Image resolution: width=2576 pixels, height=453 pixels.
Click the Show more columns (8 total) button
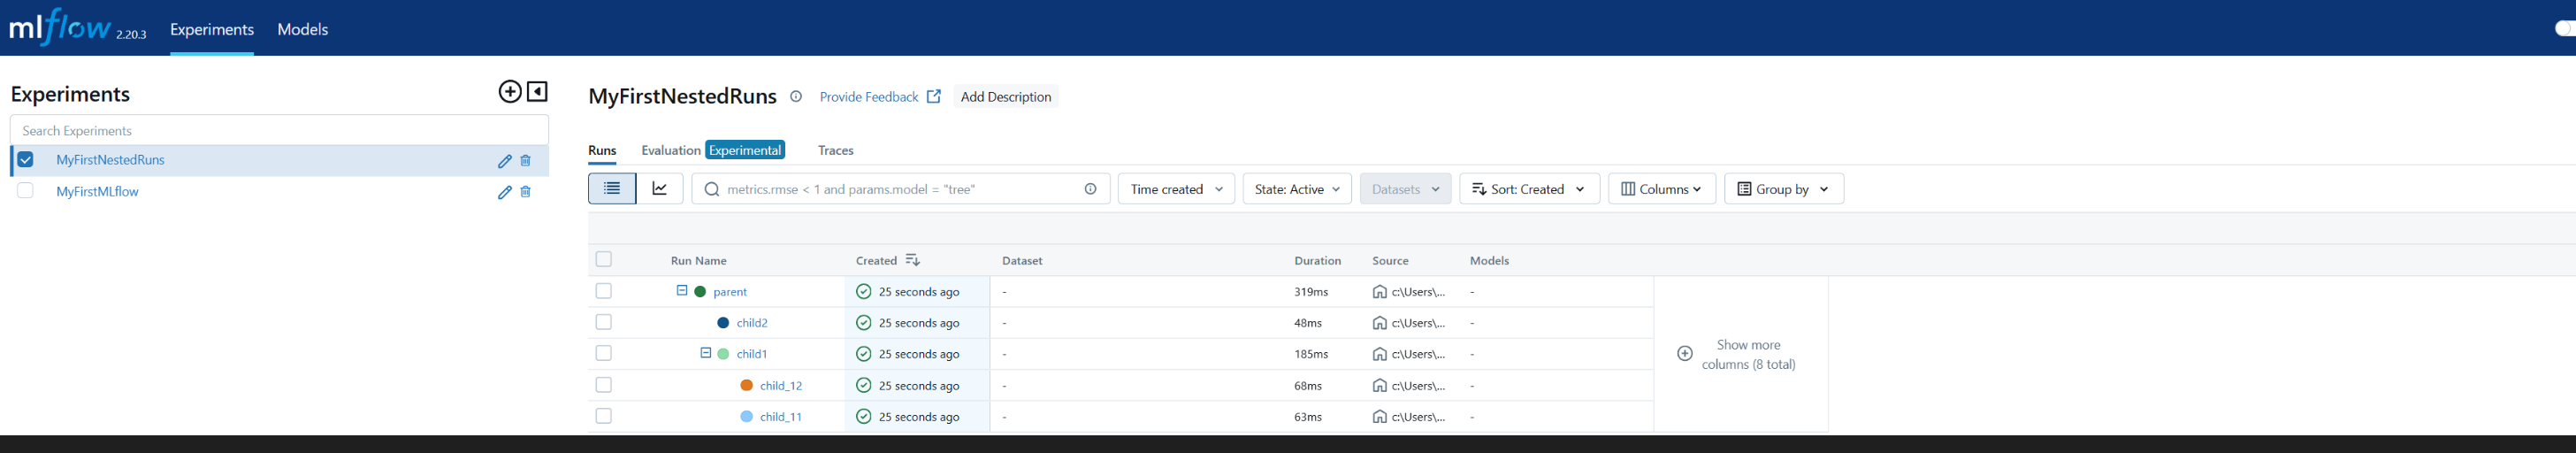click(x=1741, y=354)
